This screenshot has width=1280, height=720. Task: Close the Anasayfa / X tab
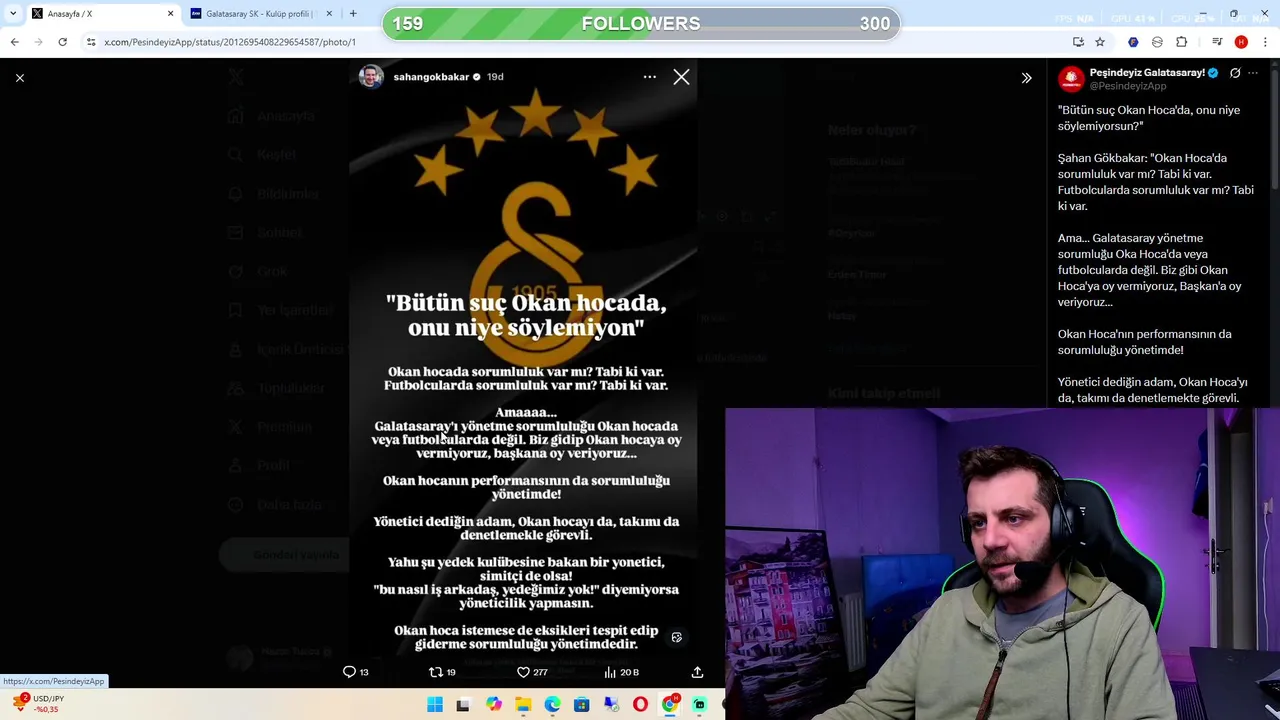170,14
